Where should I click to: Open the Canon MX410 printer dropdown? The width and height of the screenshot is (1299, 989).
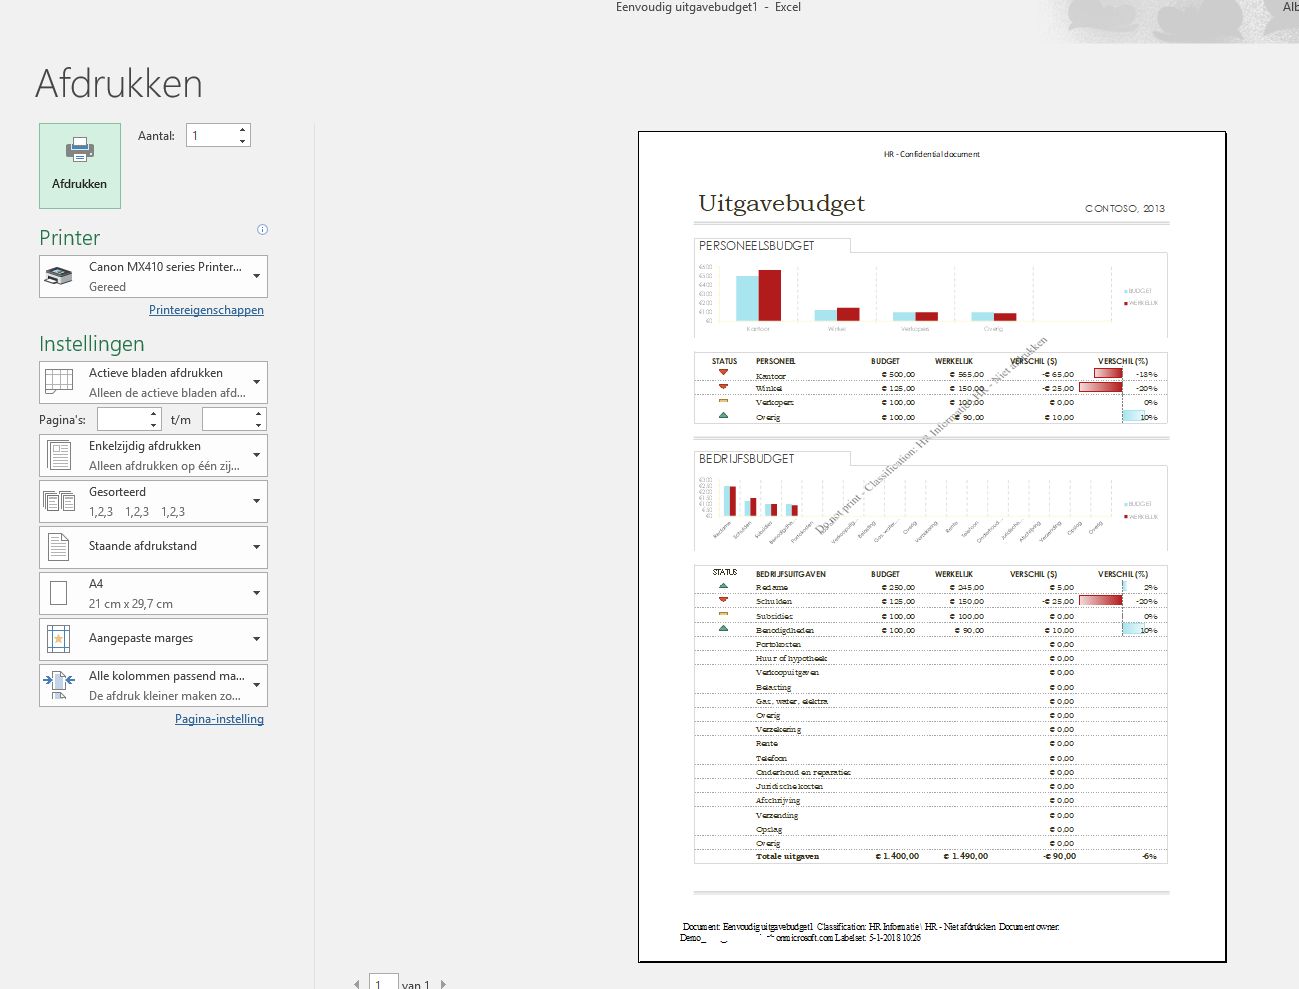click(x=154, y=277)
